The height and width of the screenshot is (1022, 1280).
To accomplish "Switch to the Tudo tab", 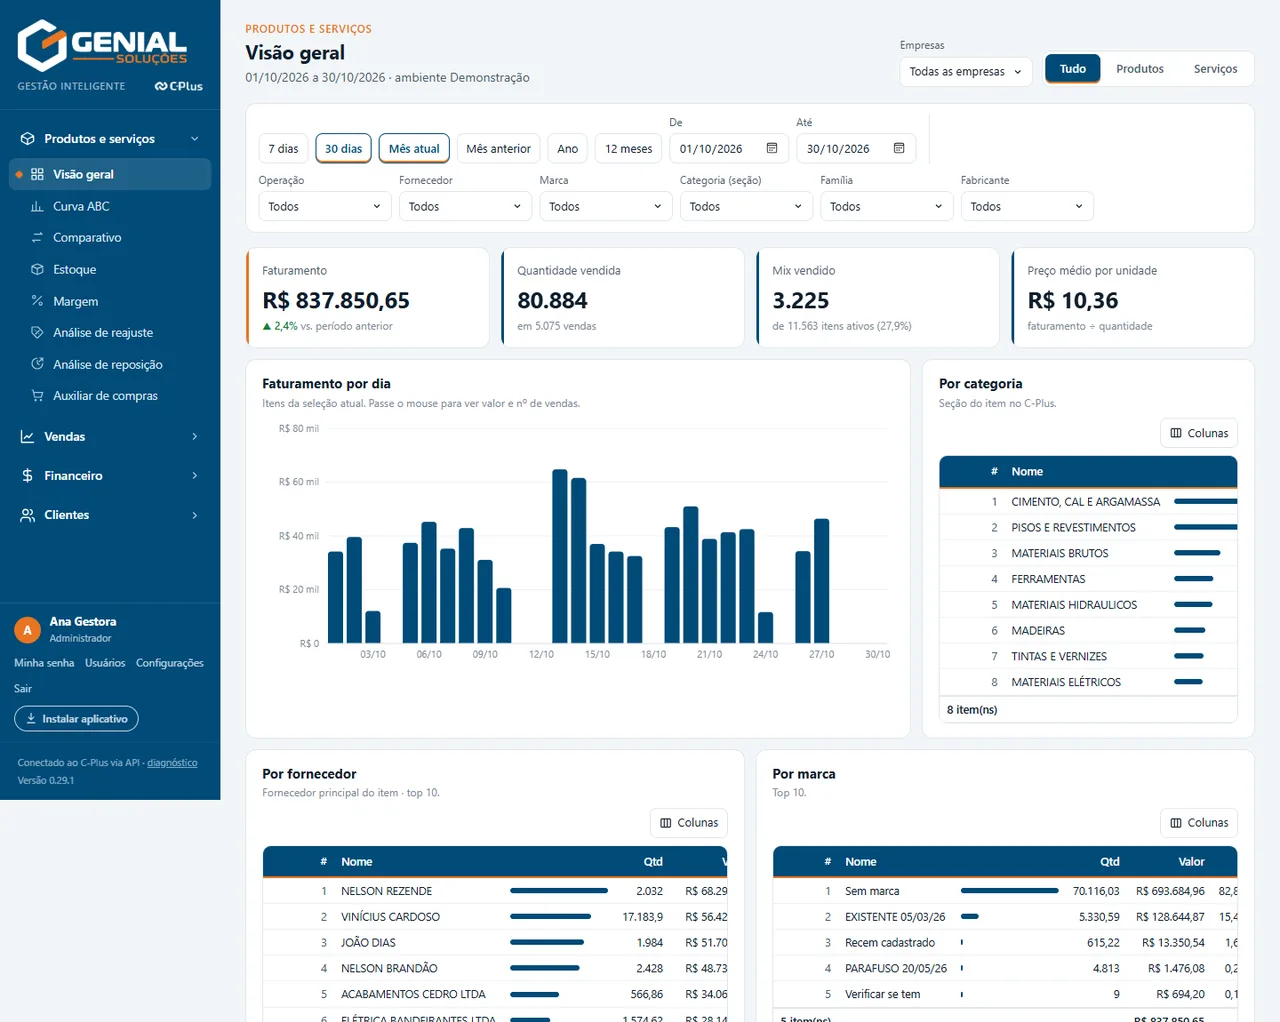I will 1073,68.
